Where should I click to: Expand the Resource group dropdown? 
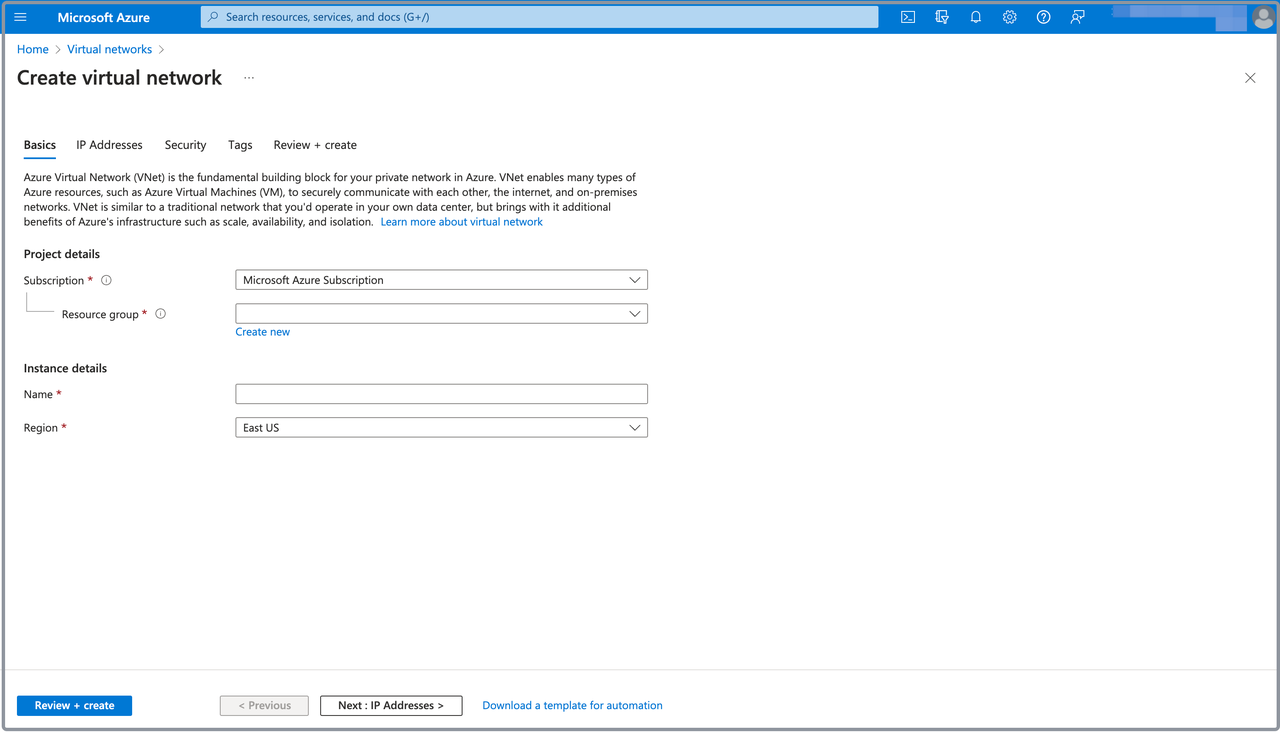pos(441,314)
